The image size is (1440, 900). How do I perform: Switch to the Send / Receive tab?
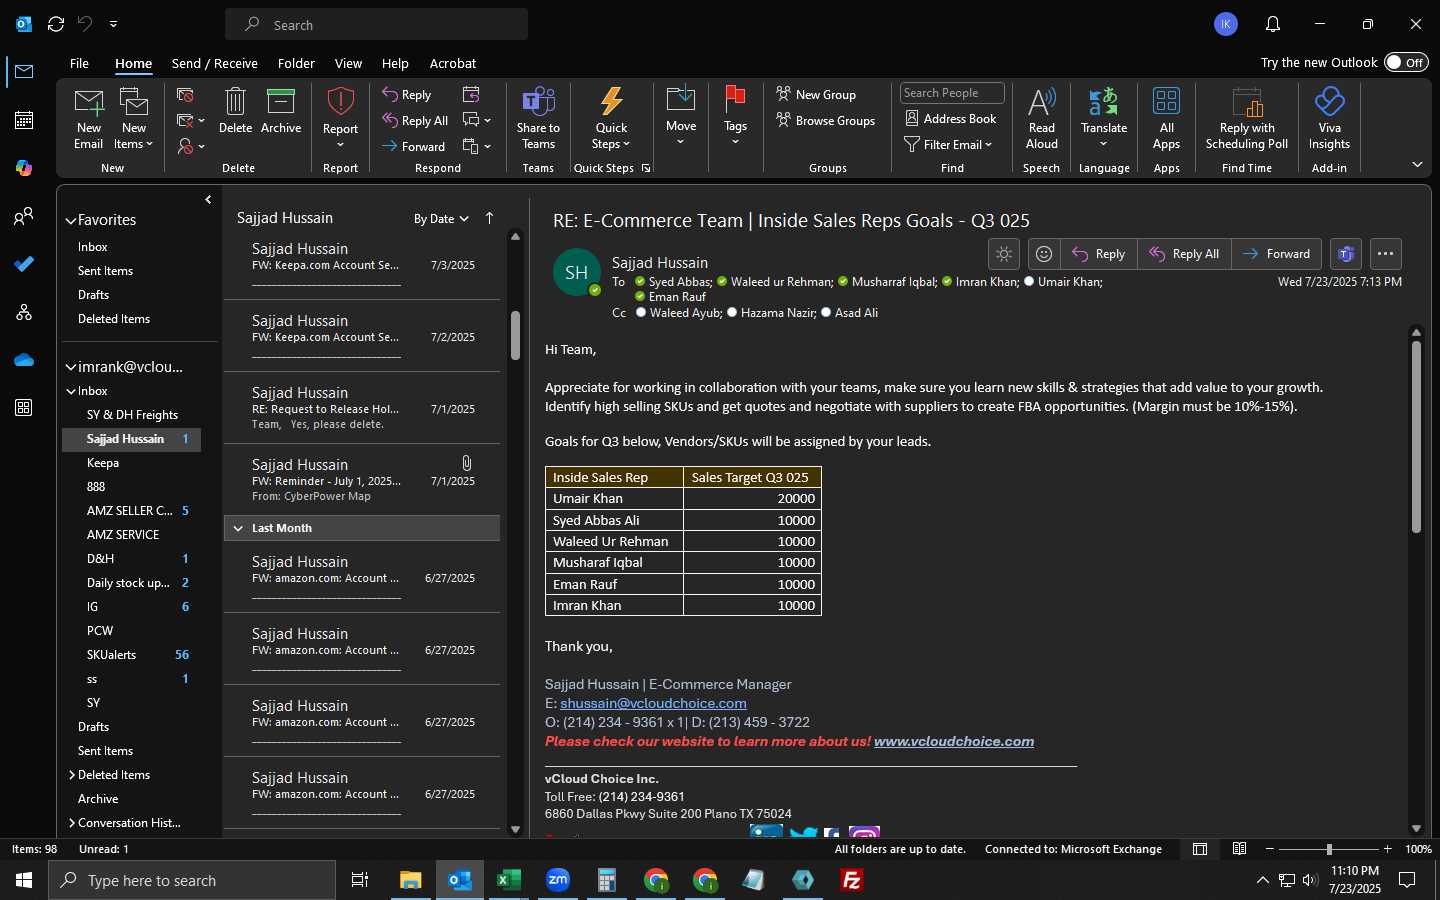pyautogui.click(x=215, y=63)
